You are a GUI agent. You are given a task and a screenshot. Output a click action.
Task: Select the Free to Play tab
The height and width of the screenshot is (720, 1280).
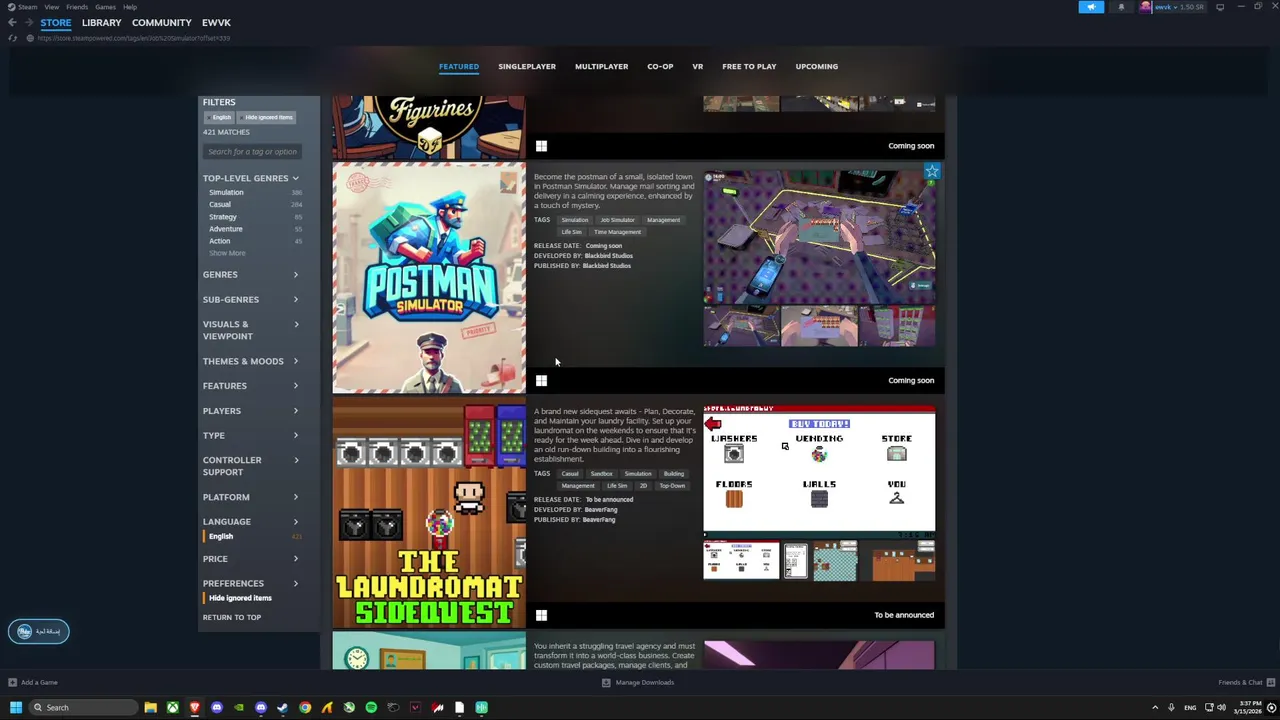coord(749,67)
